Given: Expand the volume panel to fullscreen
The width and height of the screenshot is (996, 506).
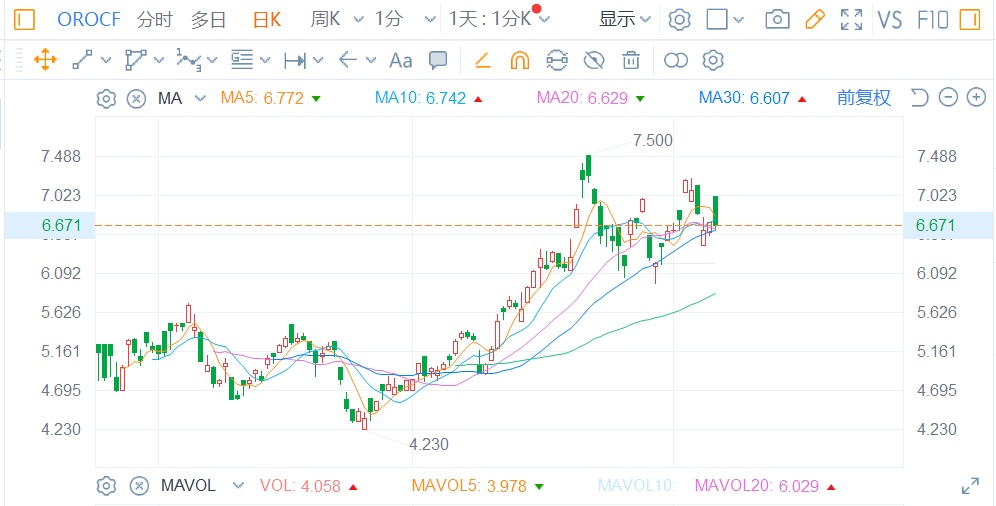Looking at the screenshot, I should coord(970,486).
